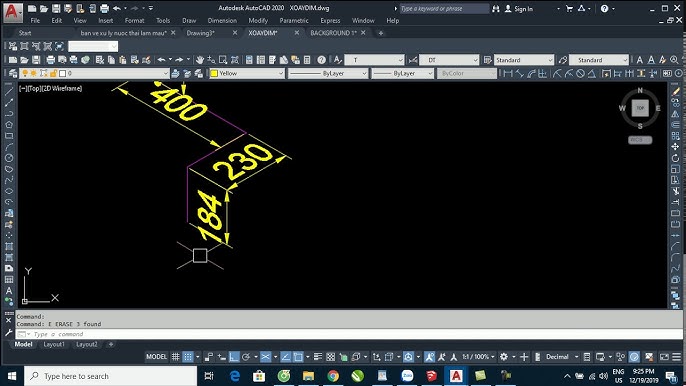Switch to the Drawing3 document tab

200,33
